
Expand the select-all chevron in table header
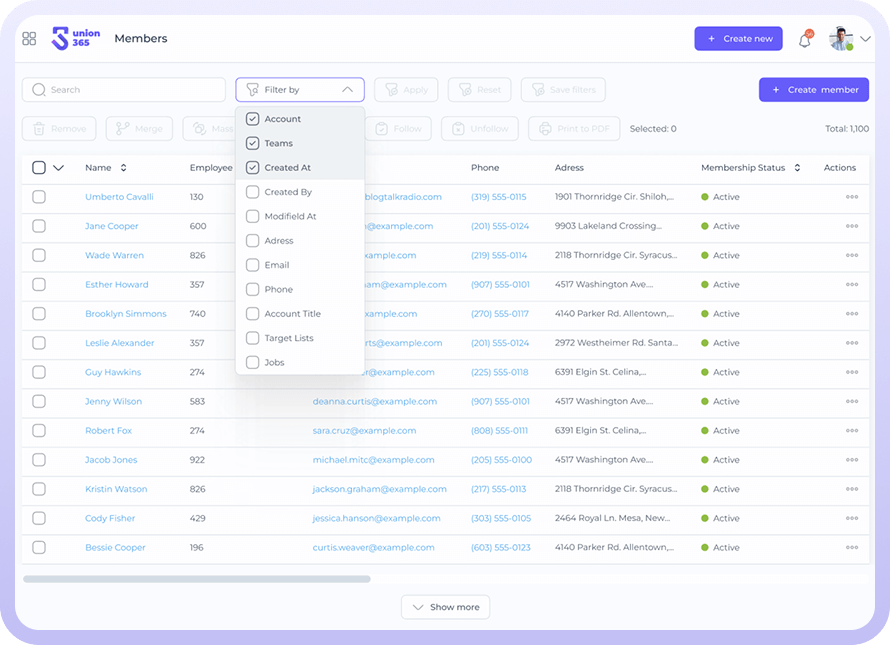click(x=58, y=168)
